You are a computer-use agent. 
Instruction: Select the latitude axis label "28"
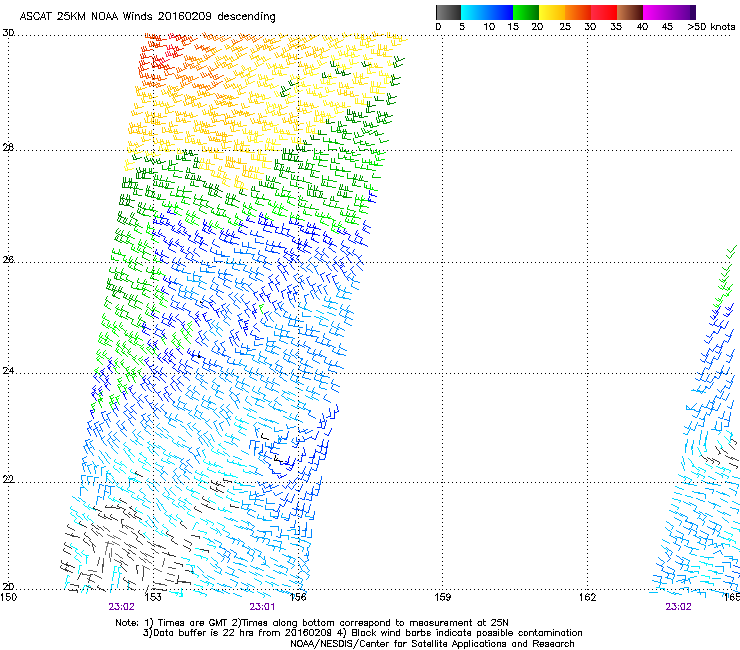coord(8,148)
